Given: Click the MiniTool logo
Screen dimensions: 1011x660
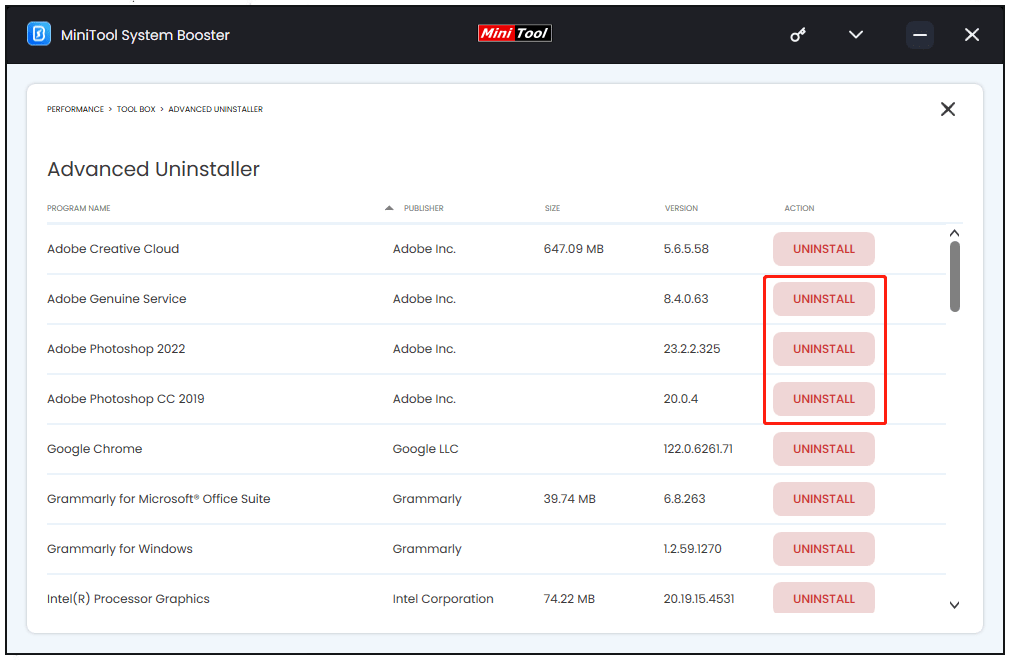Looking at the screenshot, I should 515,33.
